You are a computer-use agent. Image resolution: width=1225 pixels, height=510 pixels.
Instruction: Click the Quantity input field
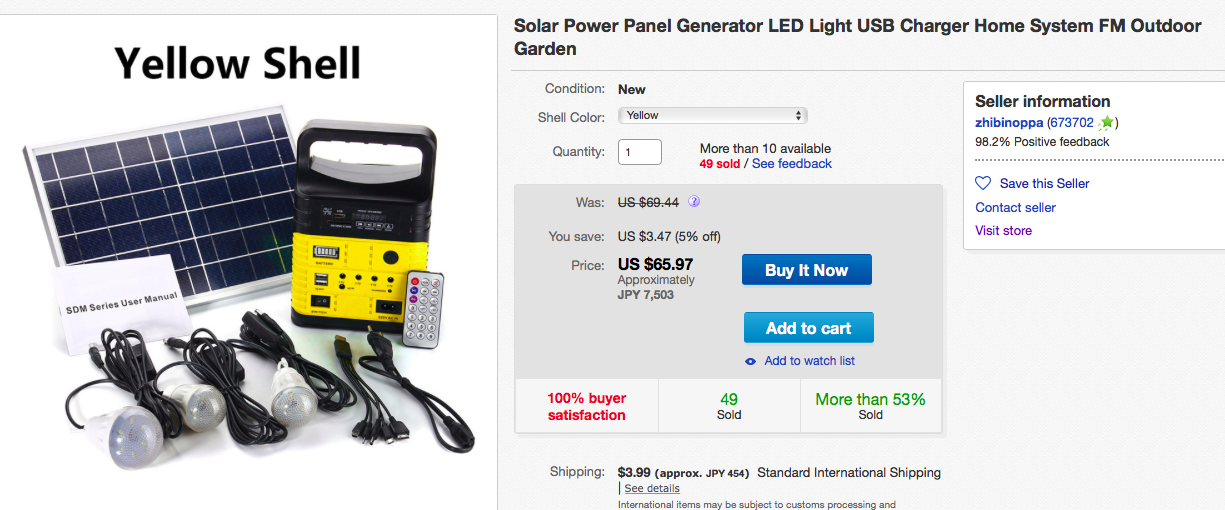click(x=640, y=152)
